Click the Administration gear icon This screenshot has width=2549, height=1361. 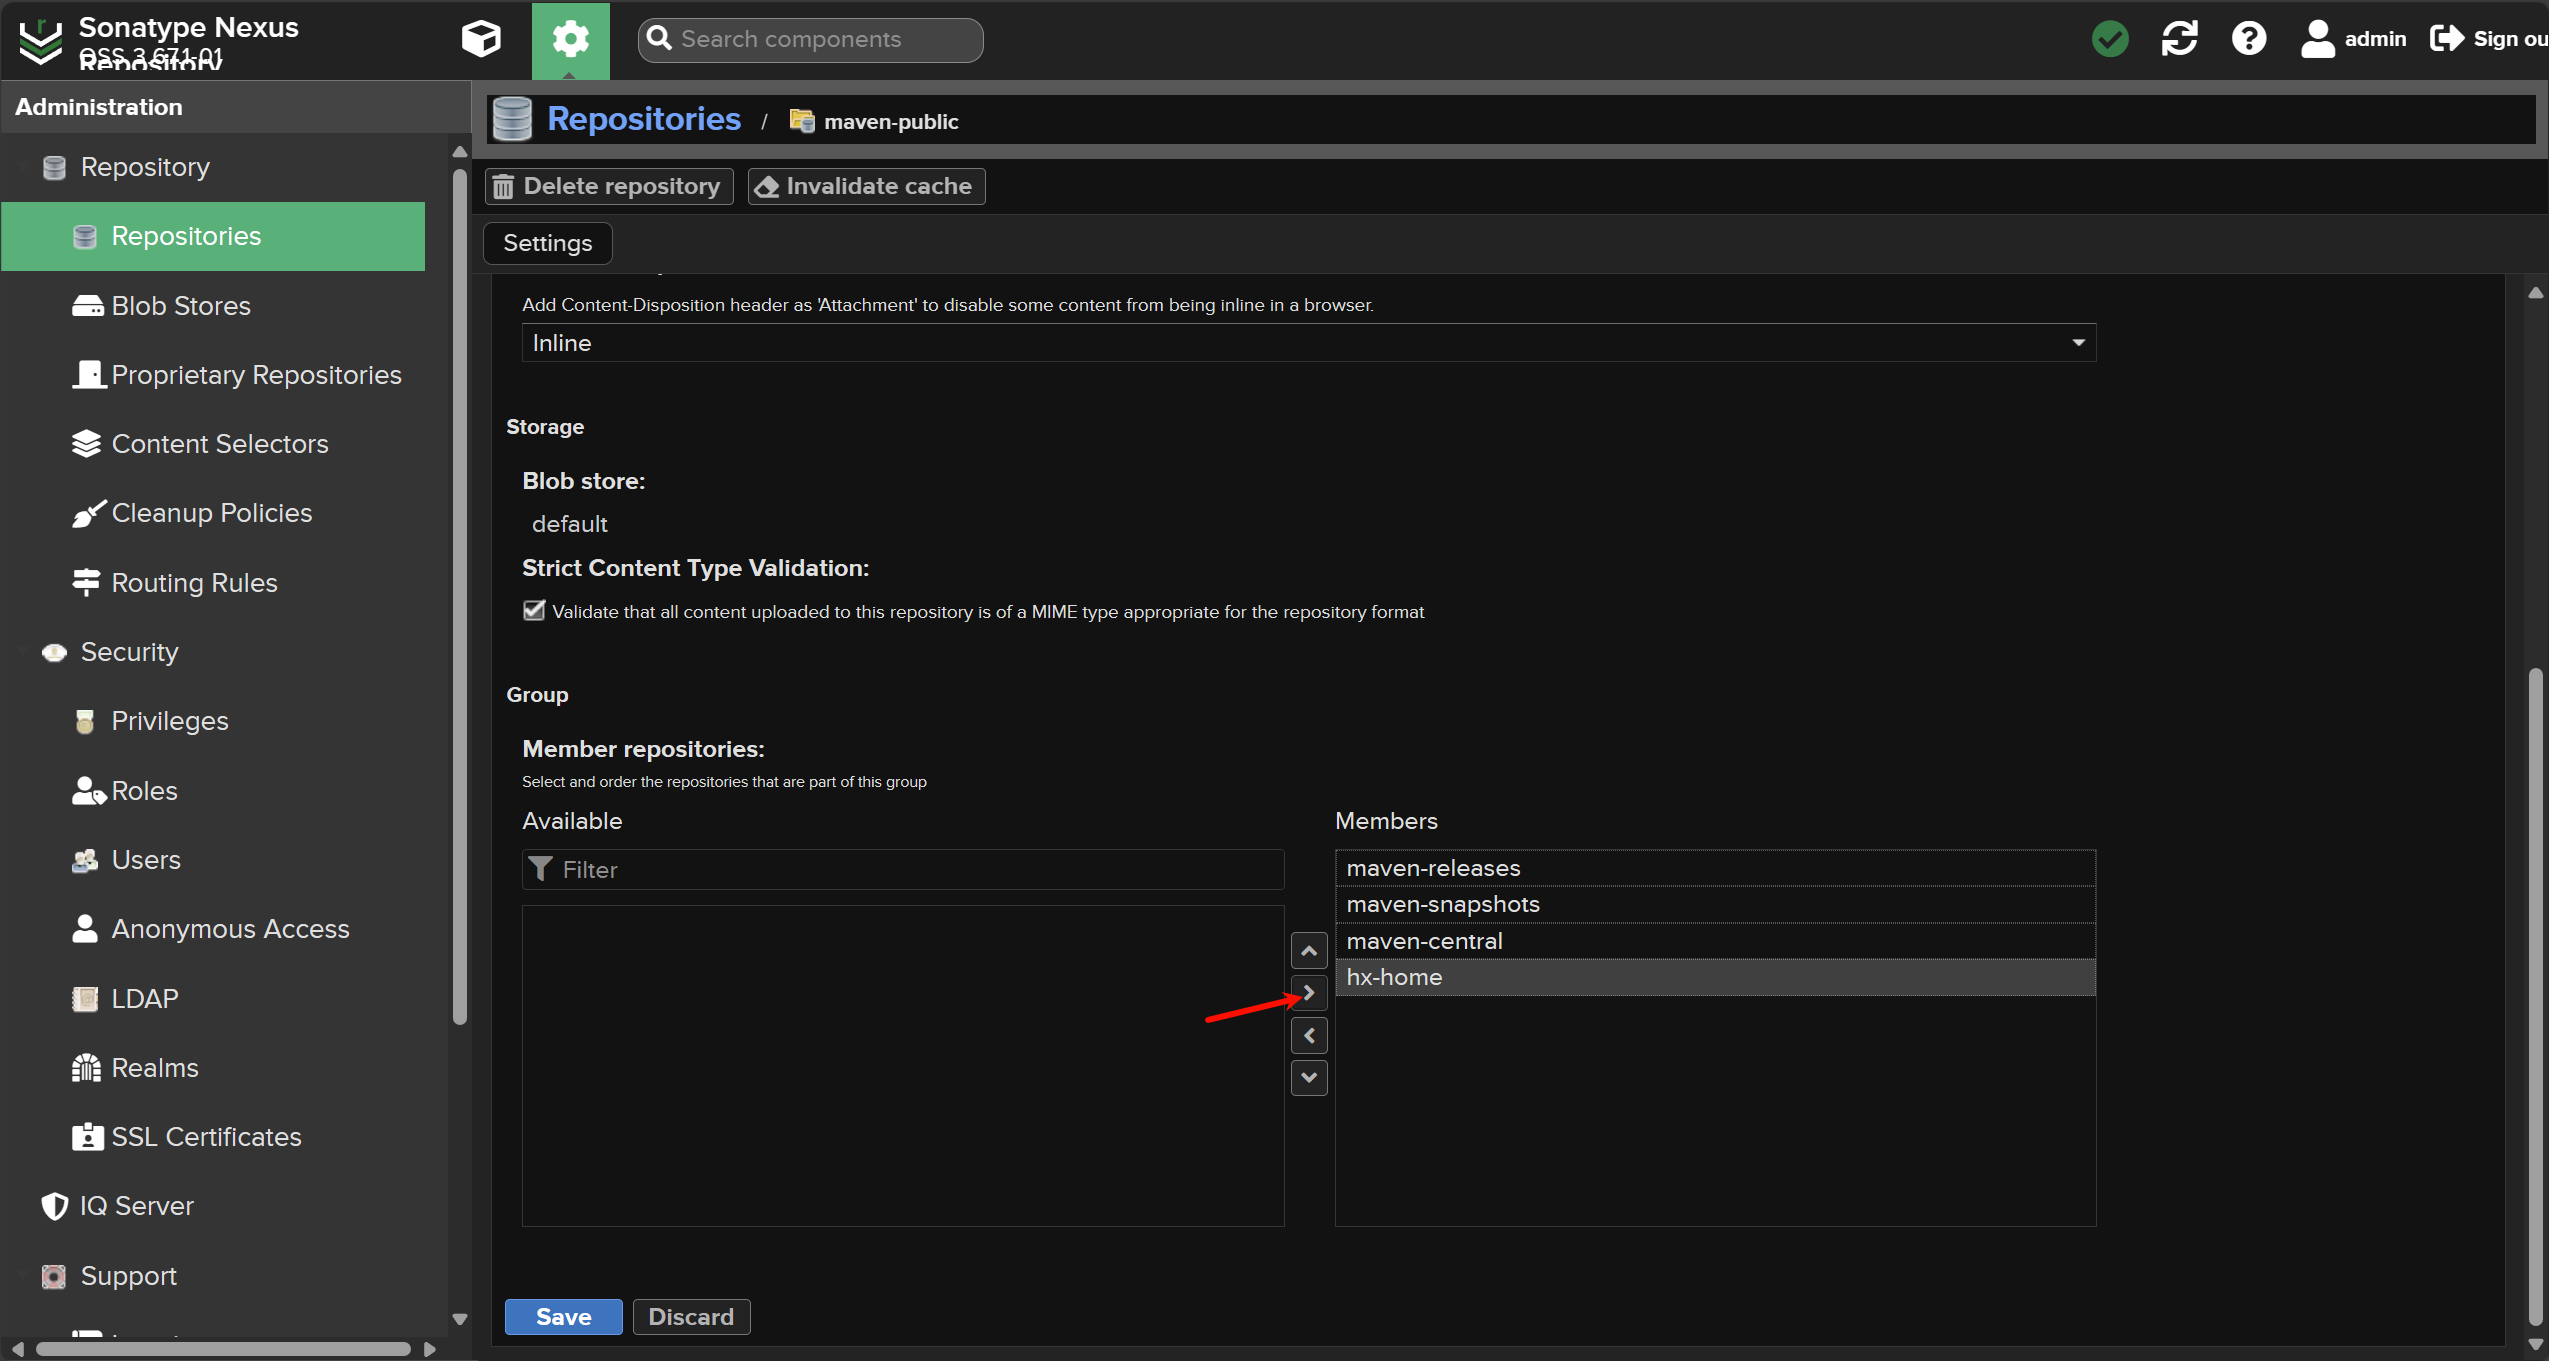(x=570, y=39)
